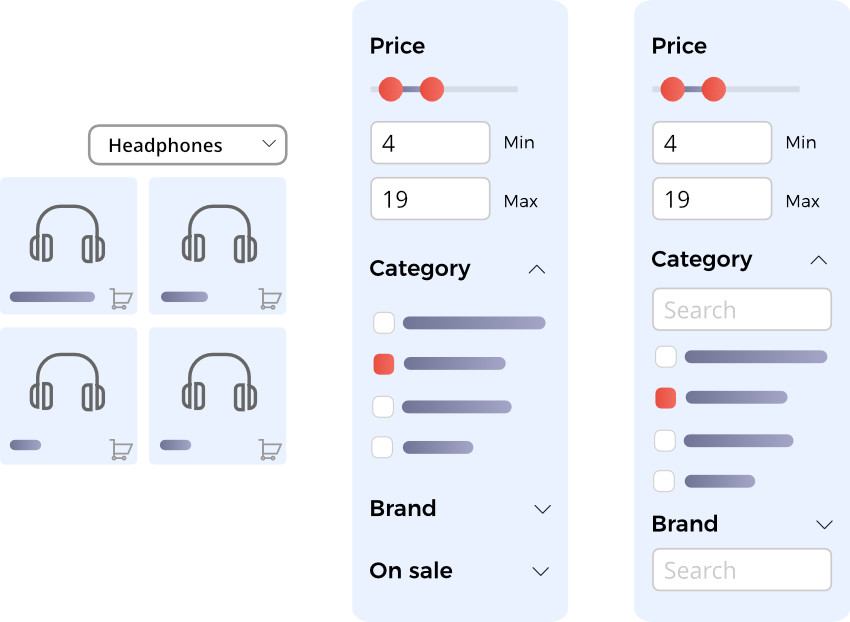Screen dimensions: 850x622
Task: Tick the last Category checkbox in right panel
Action: click(x=665, y=481)
